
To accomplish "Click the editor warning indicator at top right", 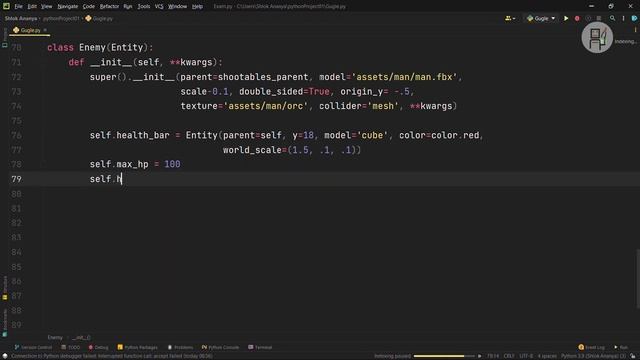I will 635,30.
